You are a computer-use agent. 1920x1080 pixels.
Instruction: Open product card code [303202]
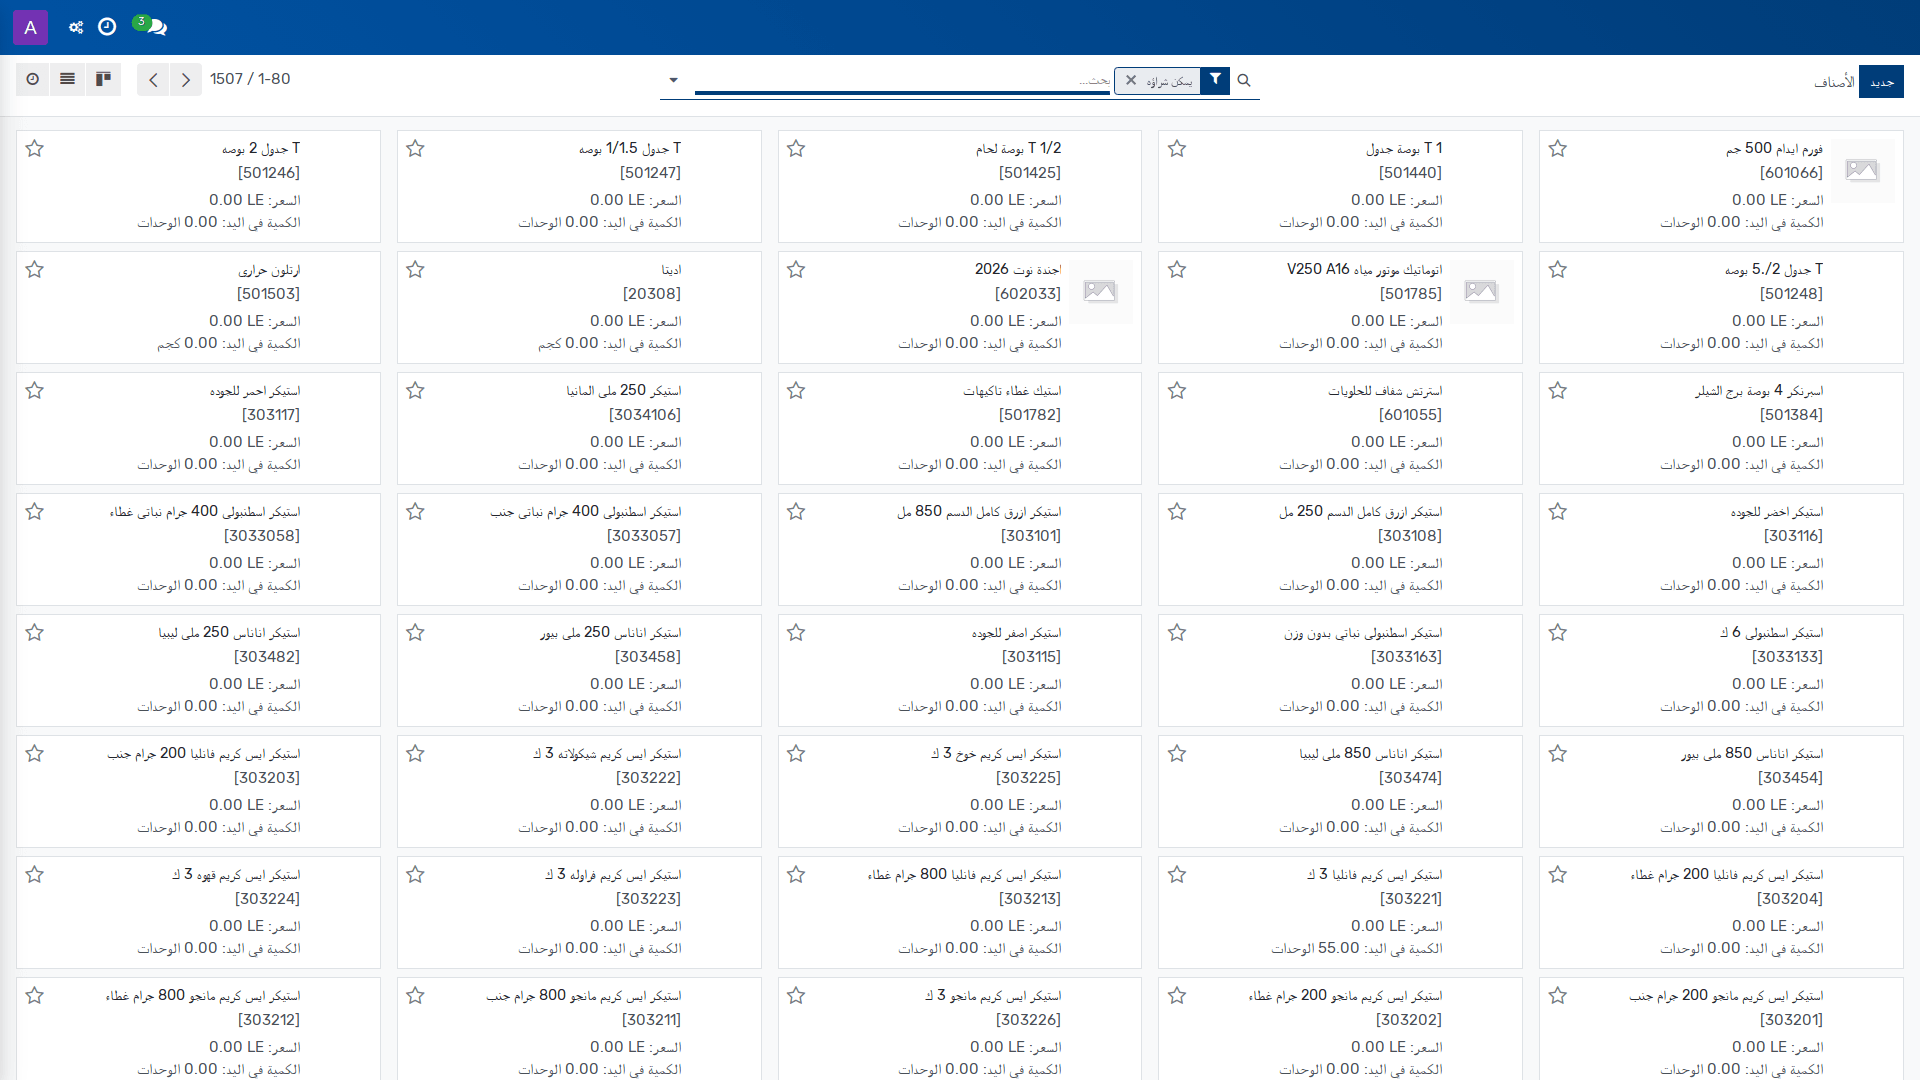pyautogui.click(x=1409, y=1020)
